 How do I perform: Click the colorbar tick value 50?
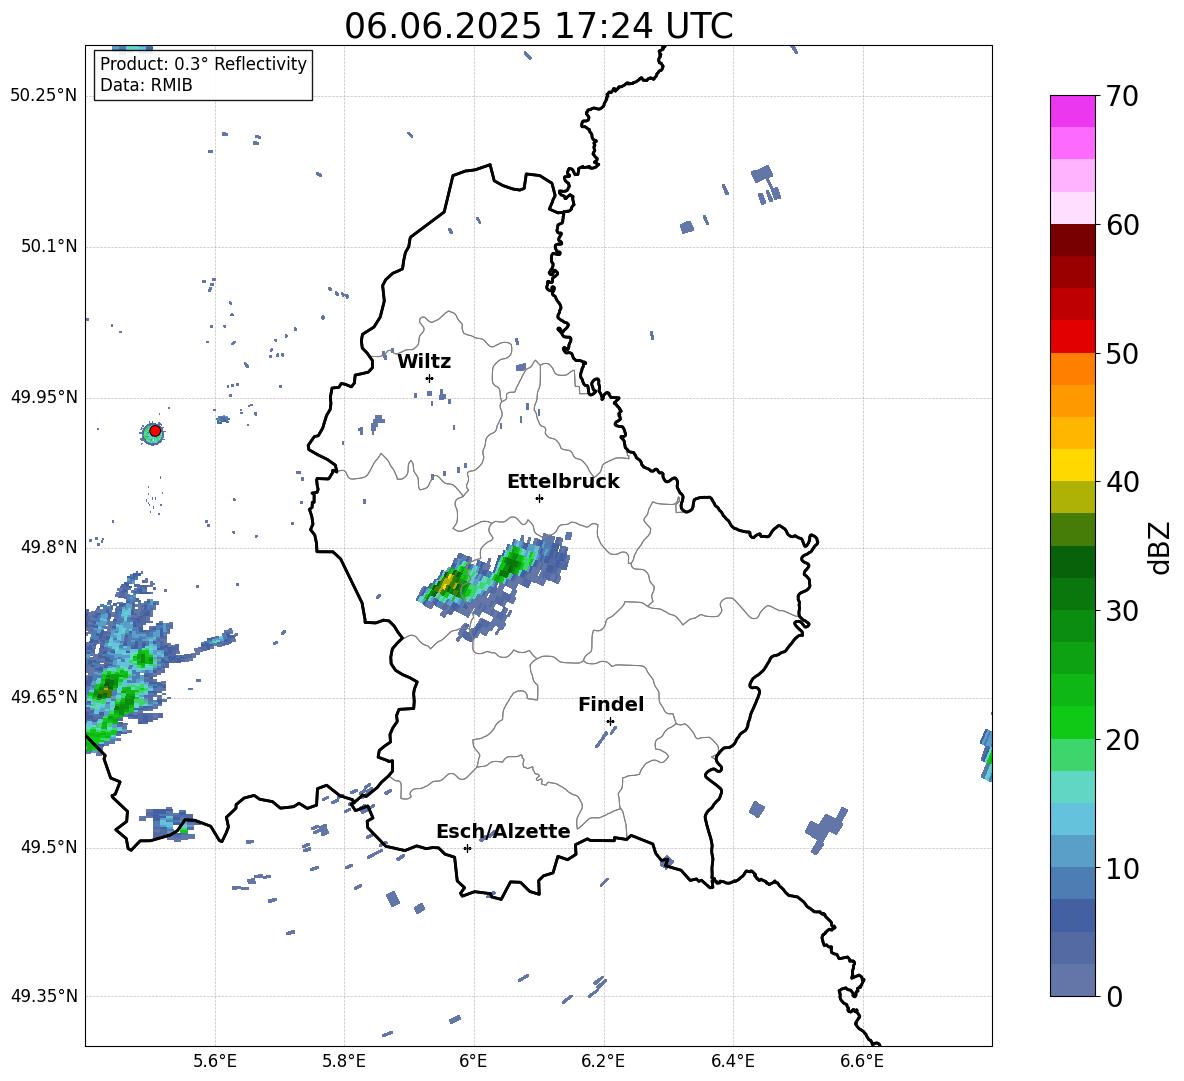click(x=1122, y=353)
